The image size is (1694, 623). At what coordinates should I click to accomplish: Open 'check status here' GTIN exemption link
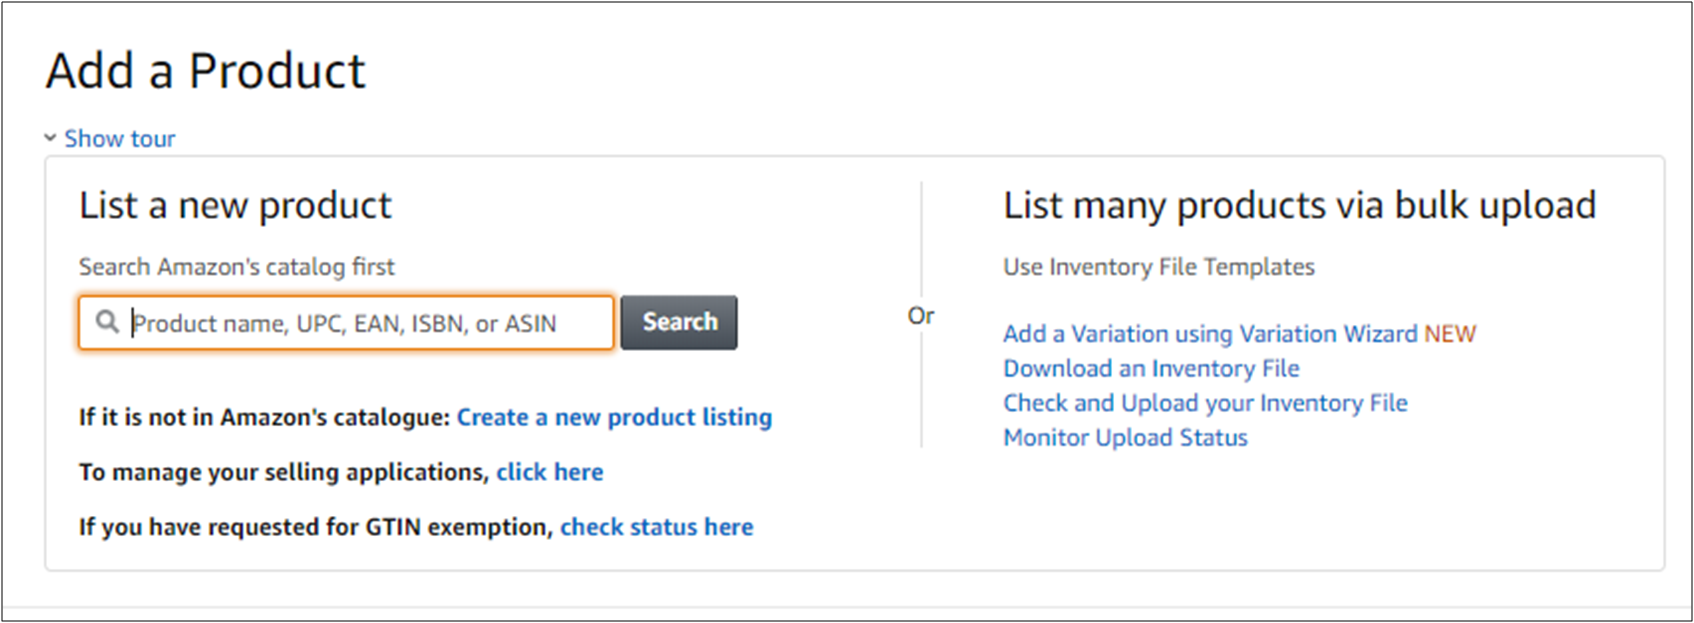click(x=656, y=527)
